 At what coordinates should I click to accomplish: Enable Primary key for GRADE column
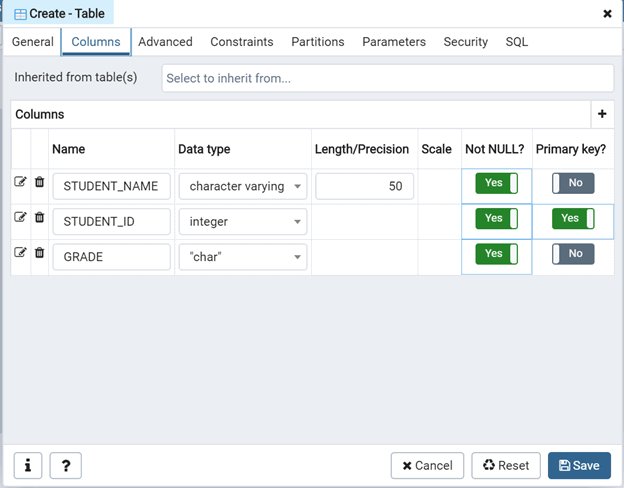coord(573,254)
